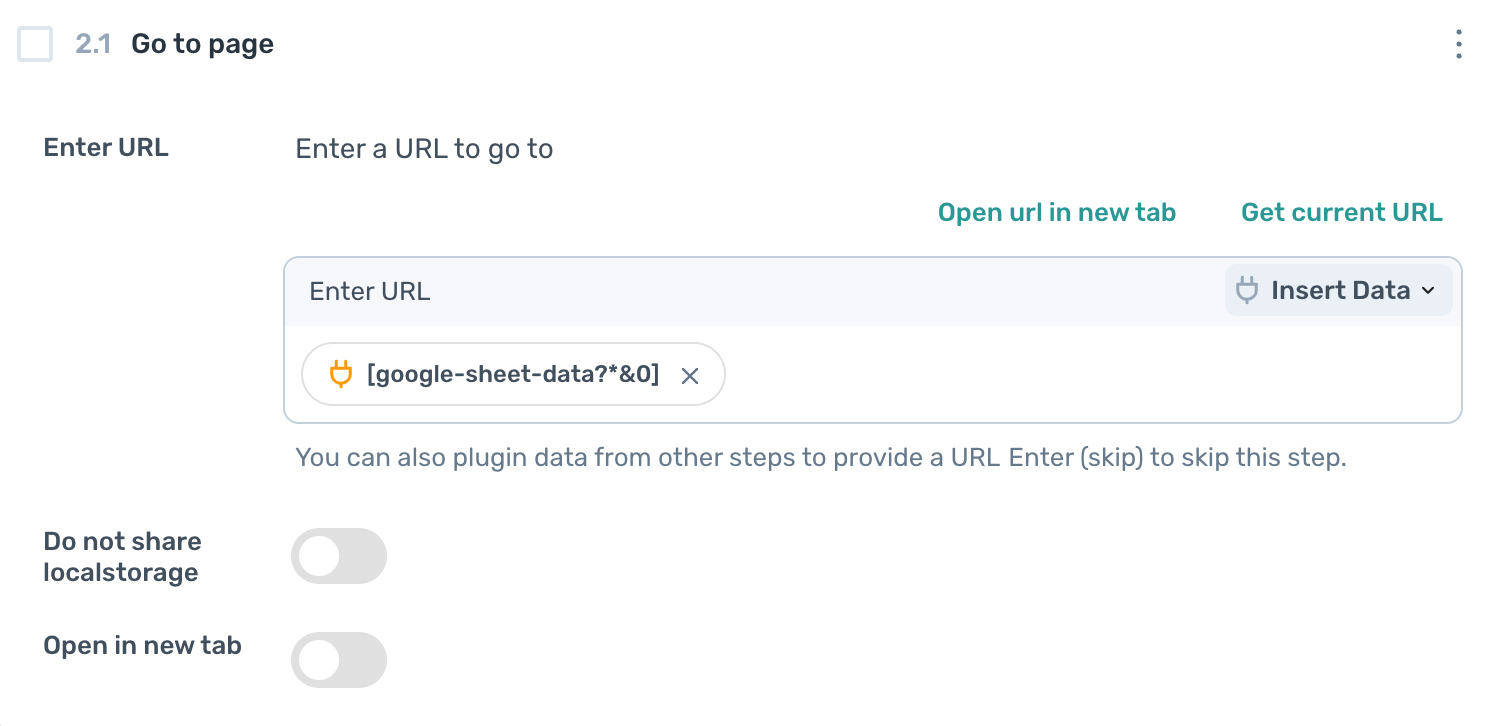Collapse the Insert Data data picker

click(x=1338, y=290)
